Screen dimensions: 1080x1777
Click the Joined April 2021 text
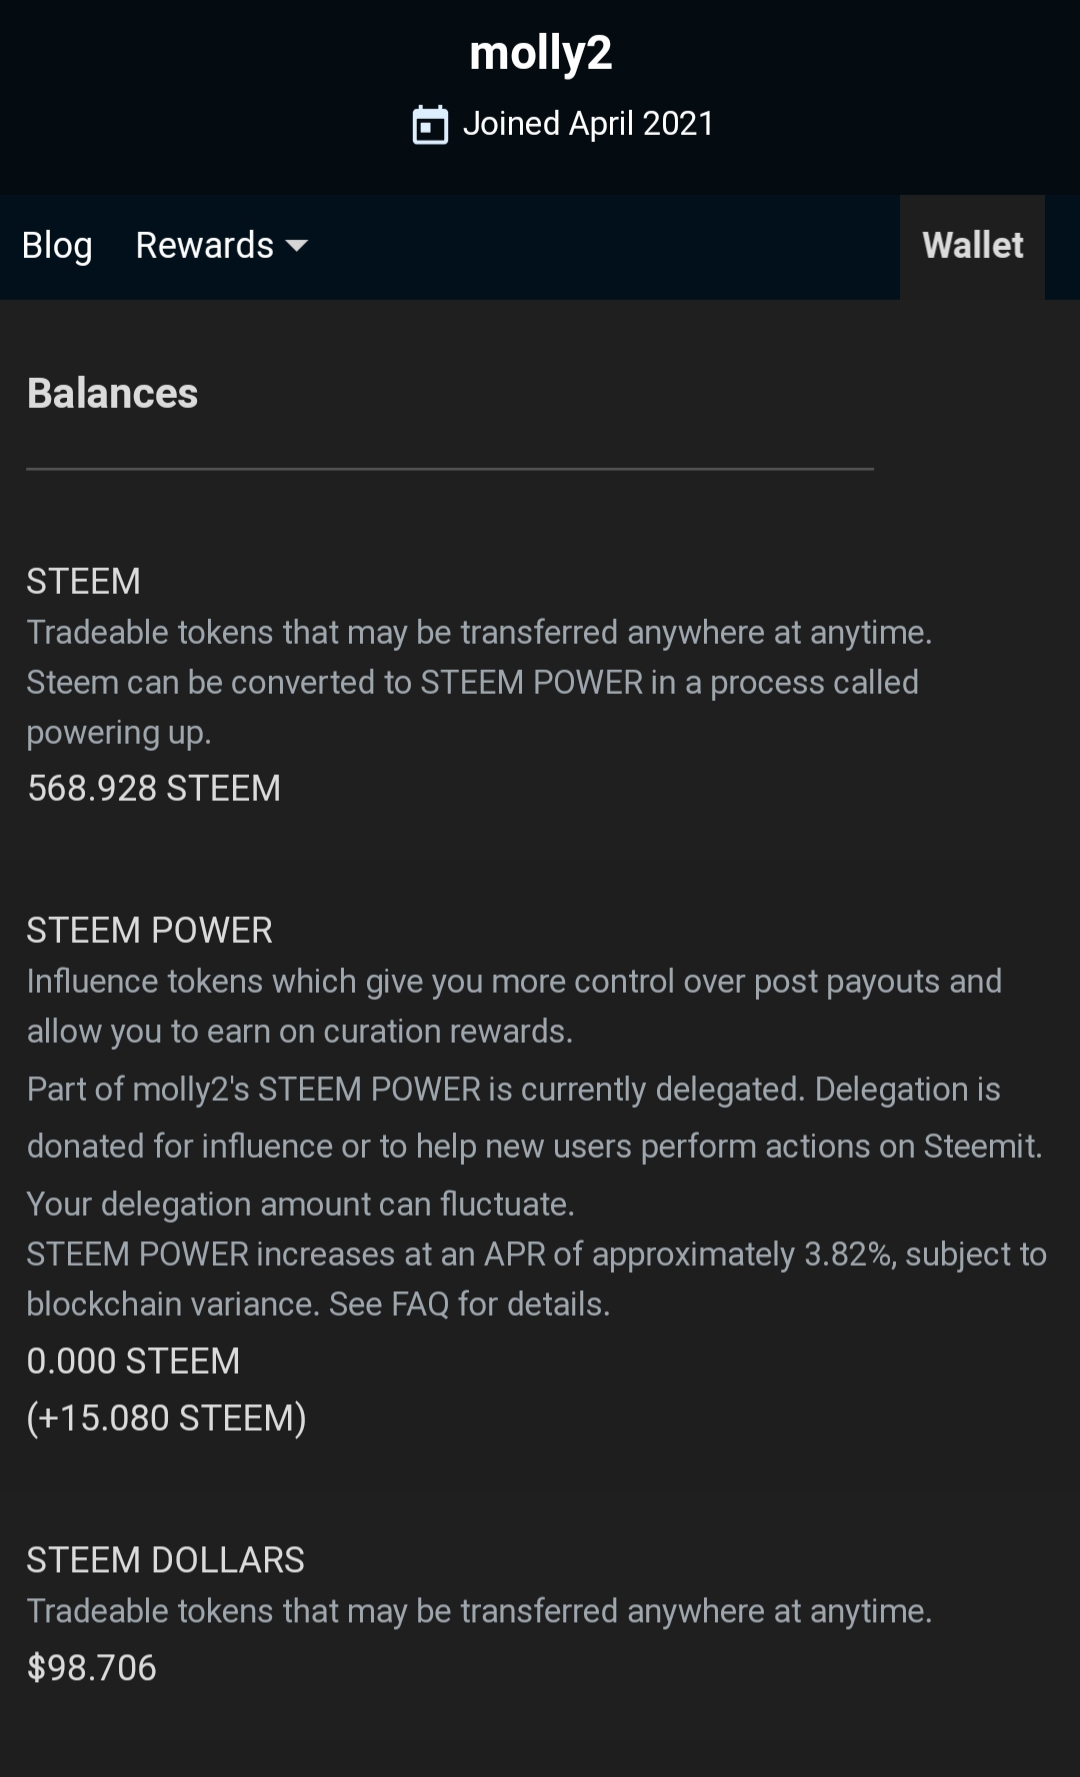[x=588, y=124]
